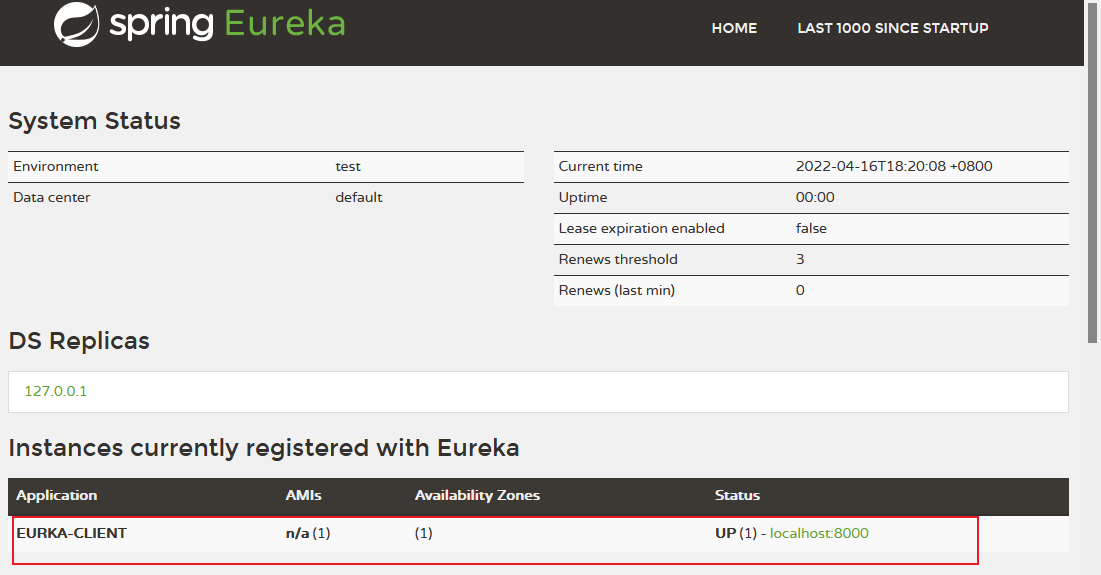Select the Lease expiration enabled label
Viewport: 1101px width, 575px height.
[x=641, y=228]
